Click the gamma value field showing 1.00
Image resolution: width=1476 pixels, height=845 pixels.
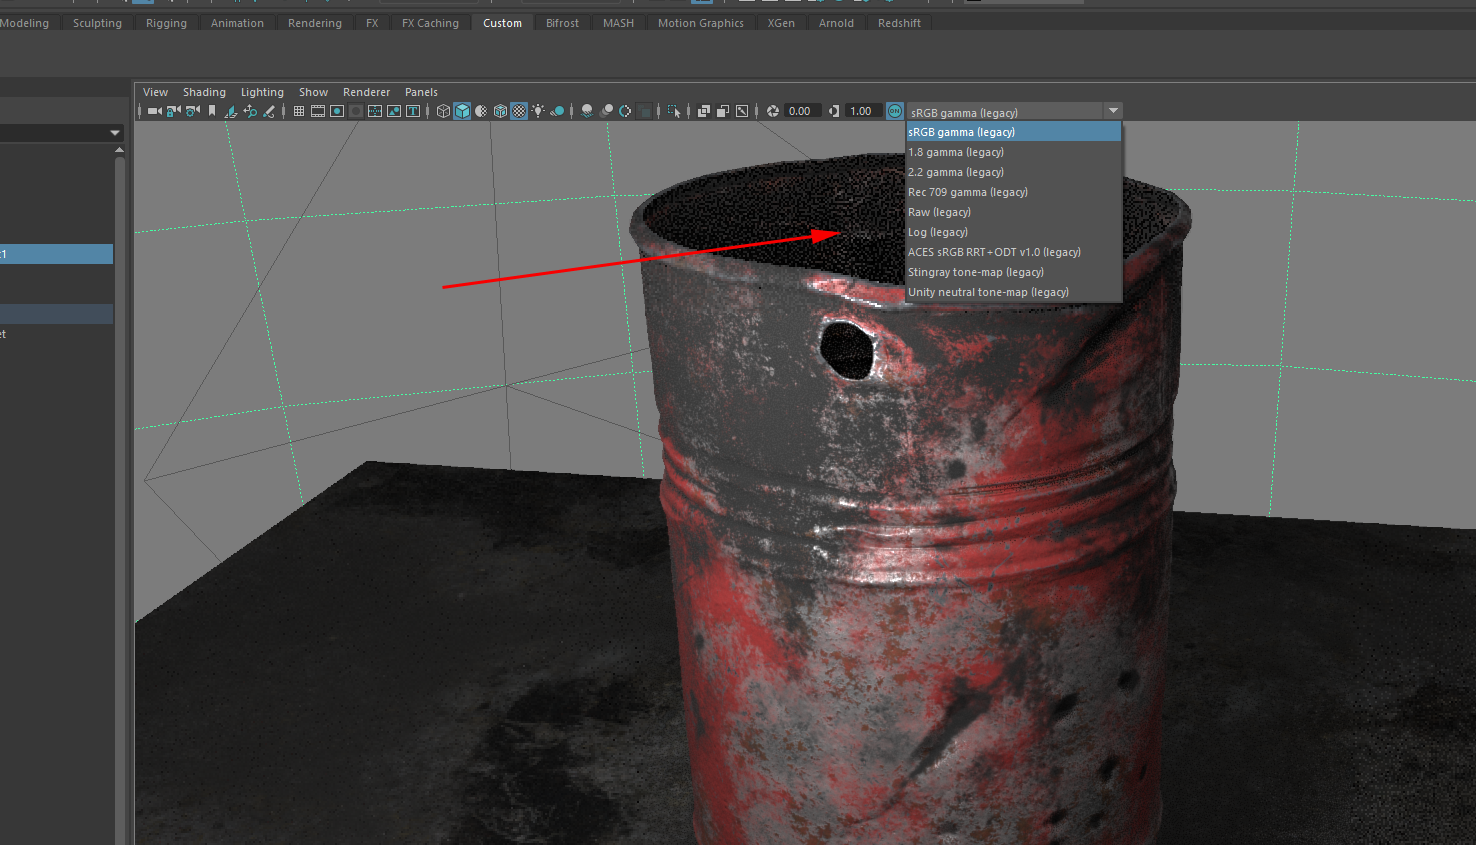point(862,110)
